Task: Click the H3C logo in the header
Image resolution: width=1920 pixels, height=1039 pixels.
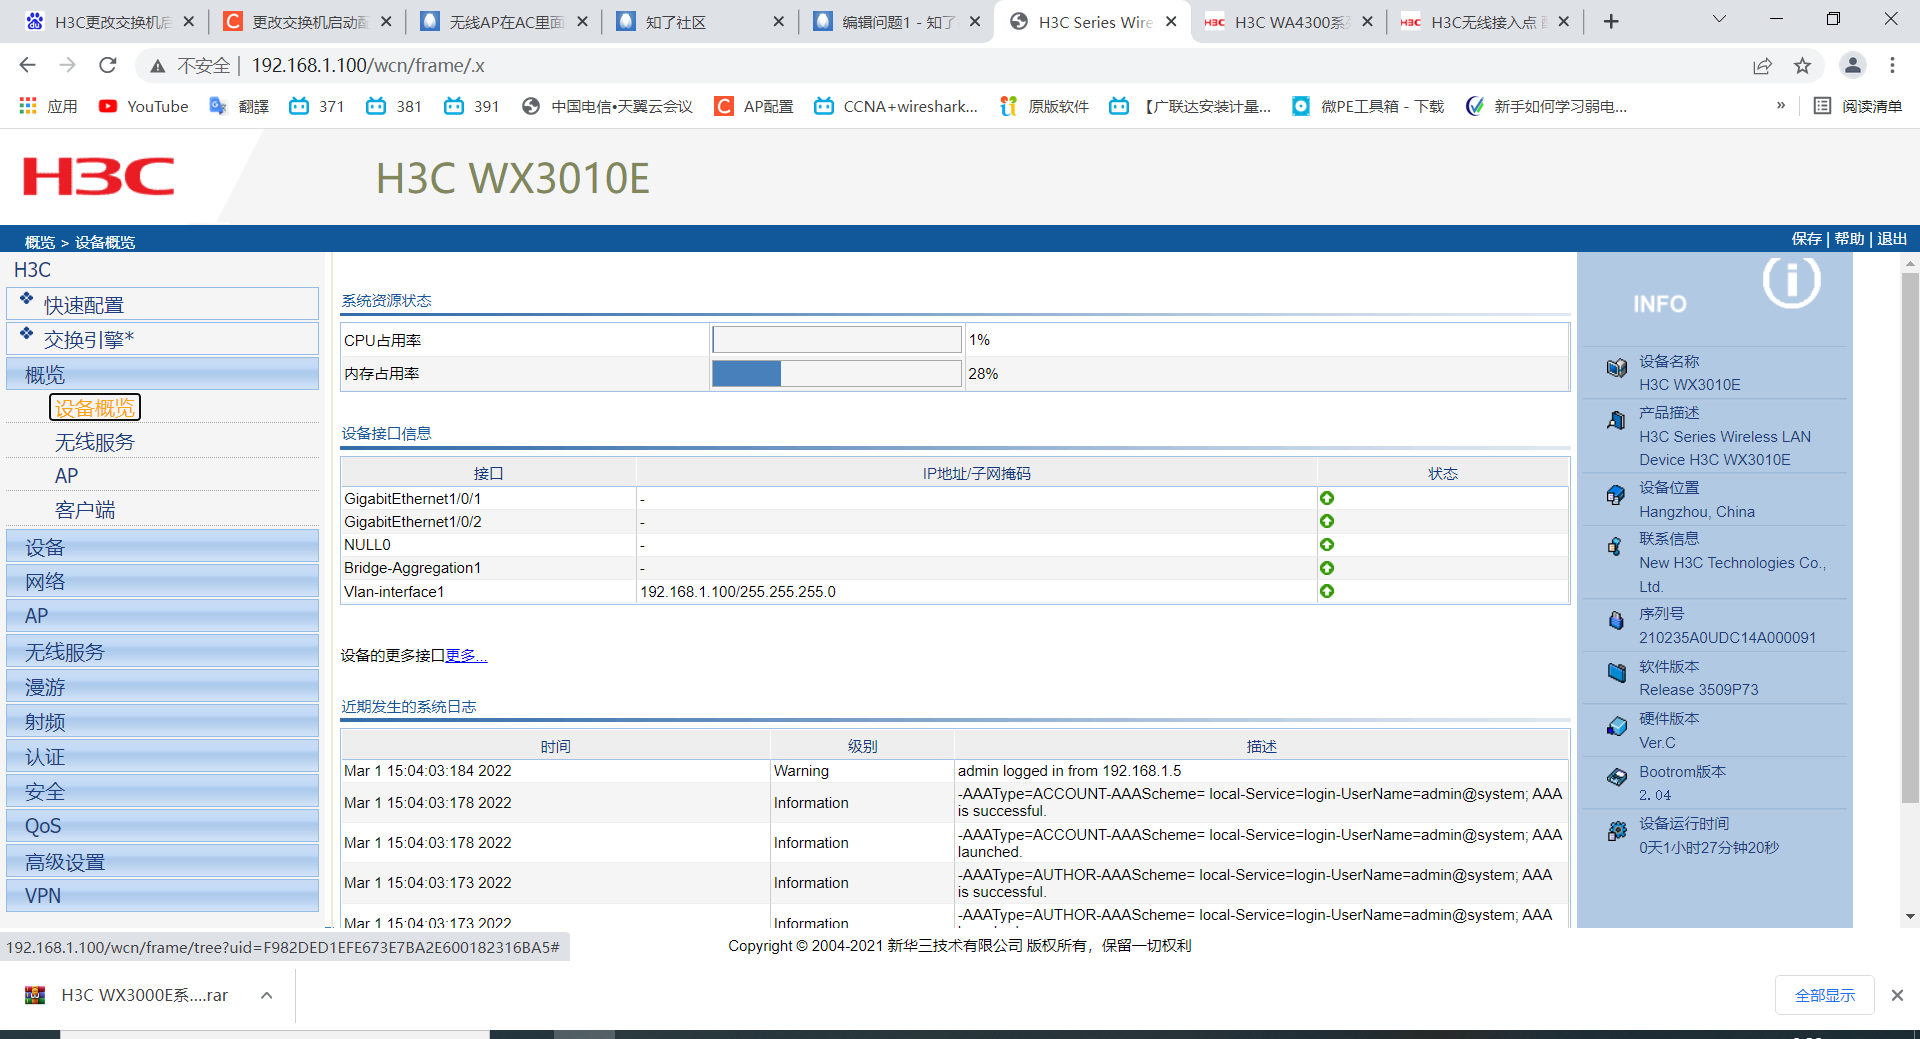Action: click(x=99, y=176)
